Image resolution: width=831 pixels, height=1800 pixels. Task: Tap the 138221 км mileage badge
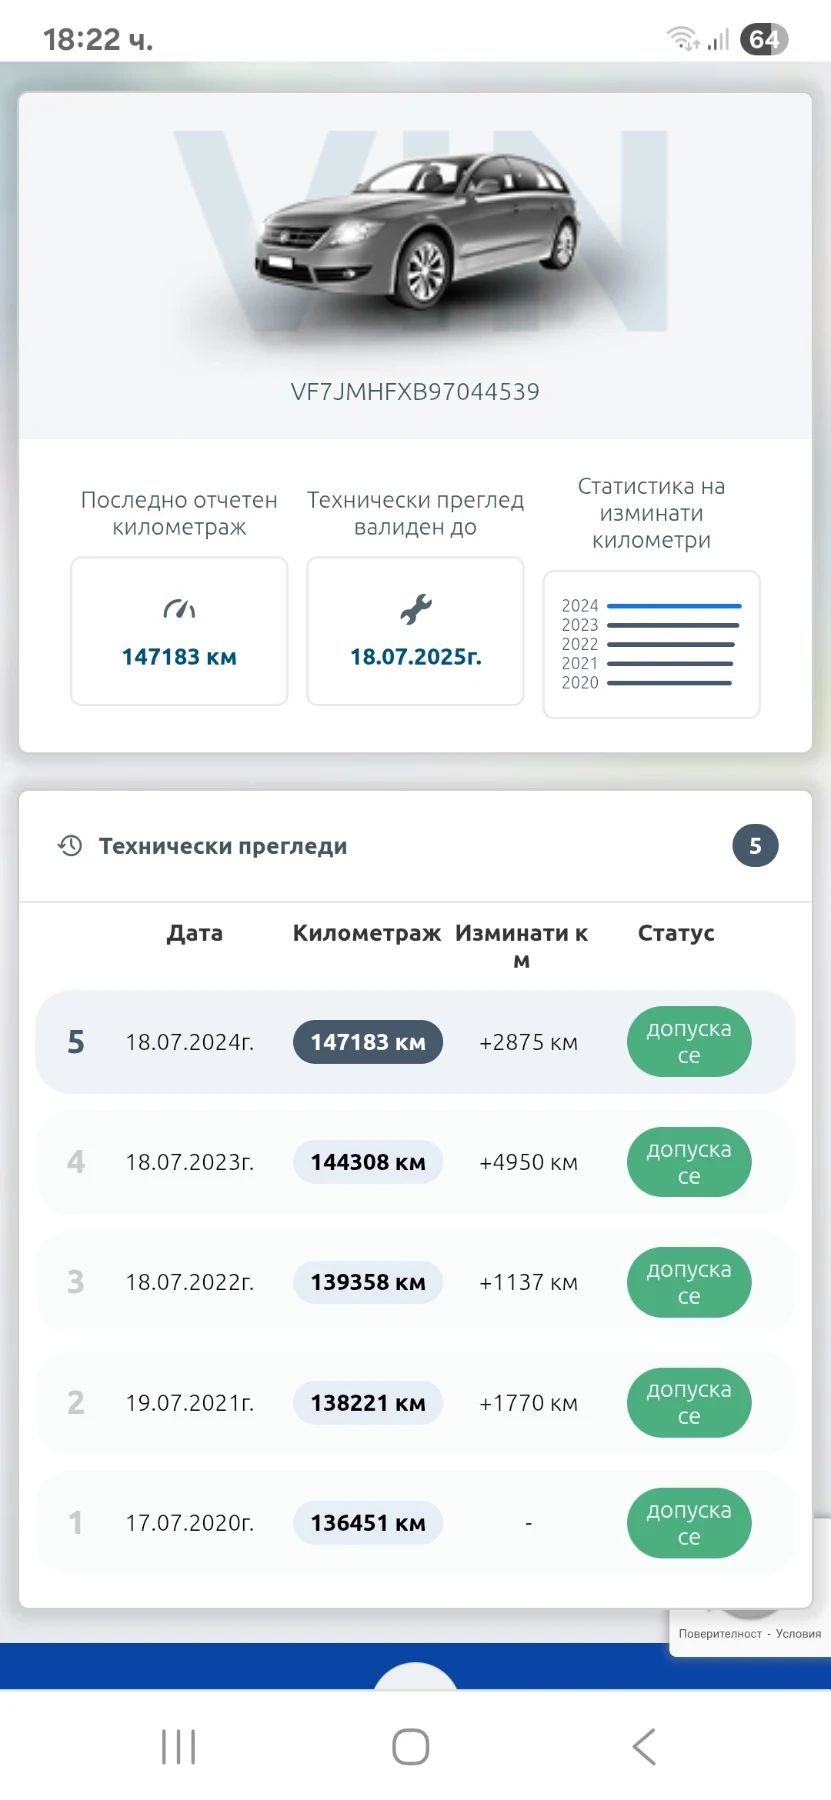(x=368, y=1403)
